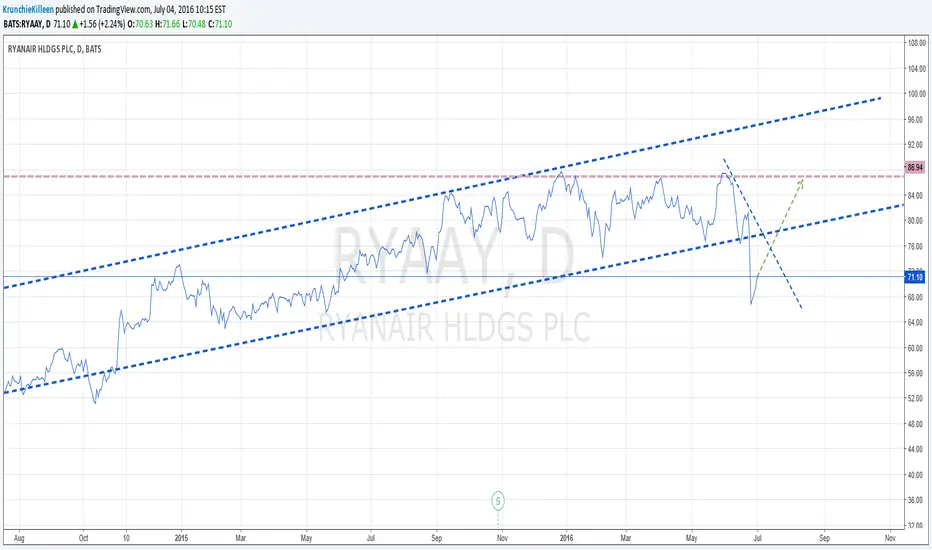Click the high value 'H:71.66'
The height and width of the screenshot is (550, 932).
pos(168,24)
